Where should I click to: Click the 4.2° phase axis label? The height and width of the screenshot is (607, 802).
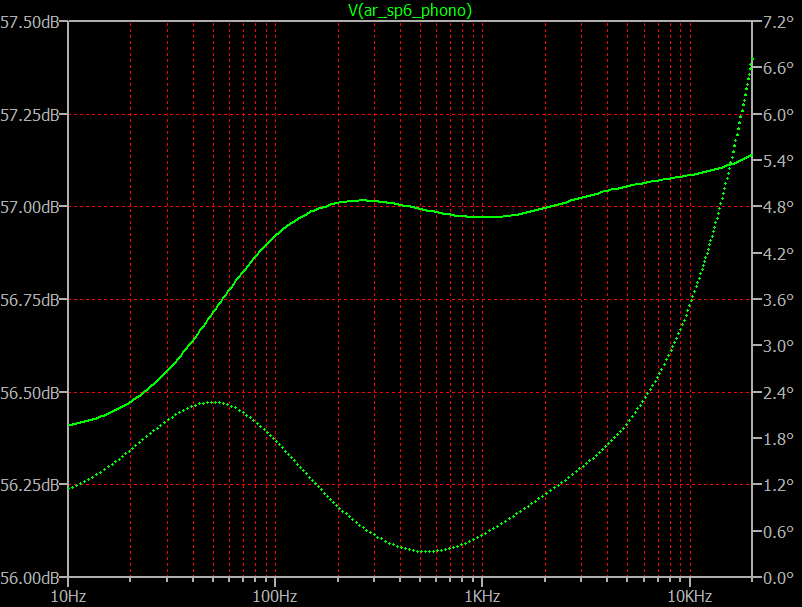click(x=778, y=254)
